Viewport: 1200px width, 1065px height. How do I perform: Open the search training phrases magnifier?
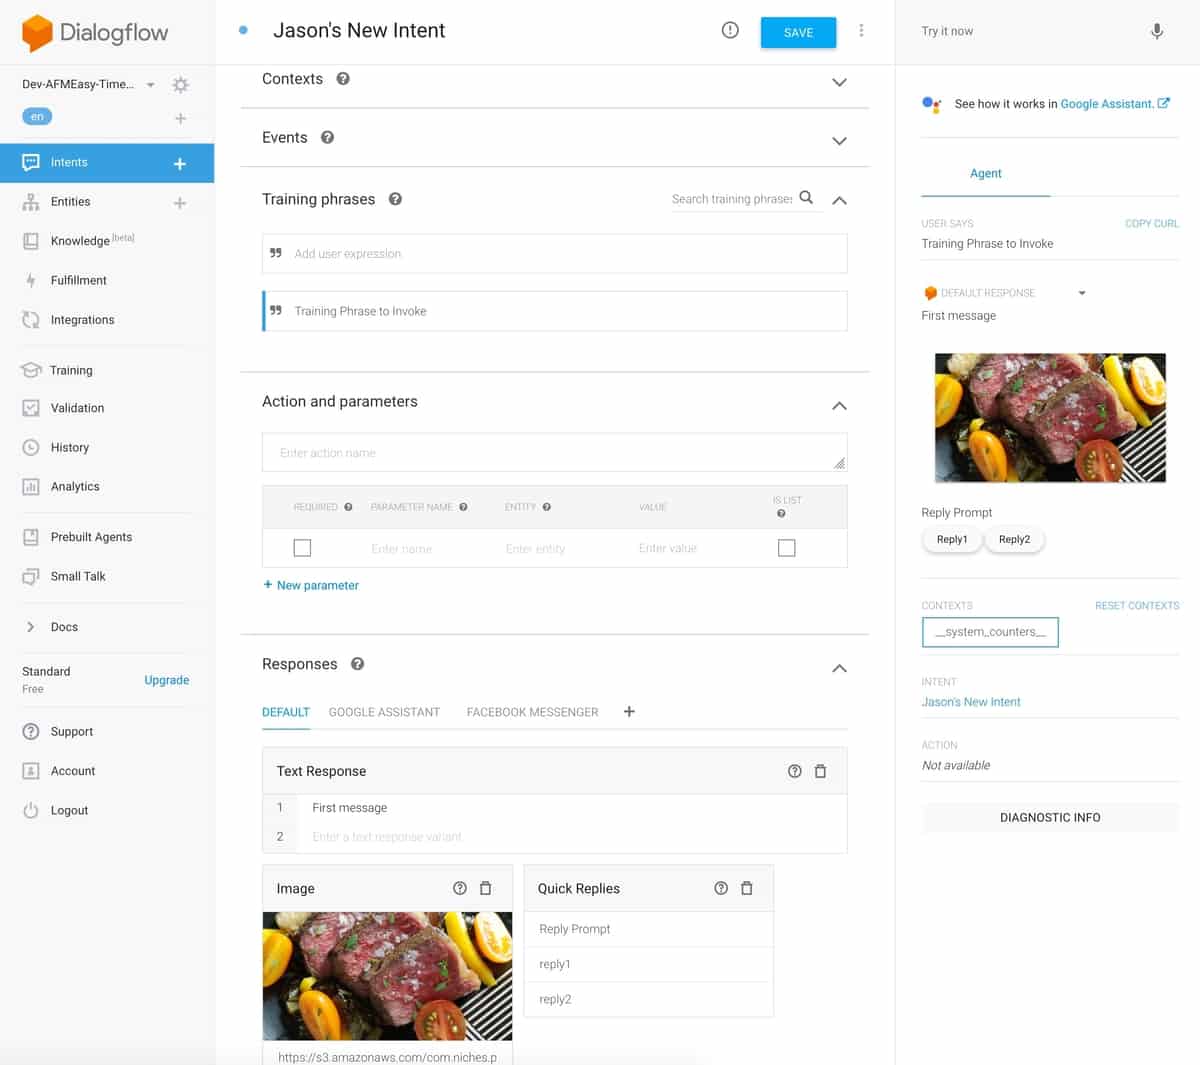pyautogui.click(x=807, y=198)
